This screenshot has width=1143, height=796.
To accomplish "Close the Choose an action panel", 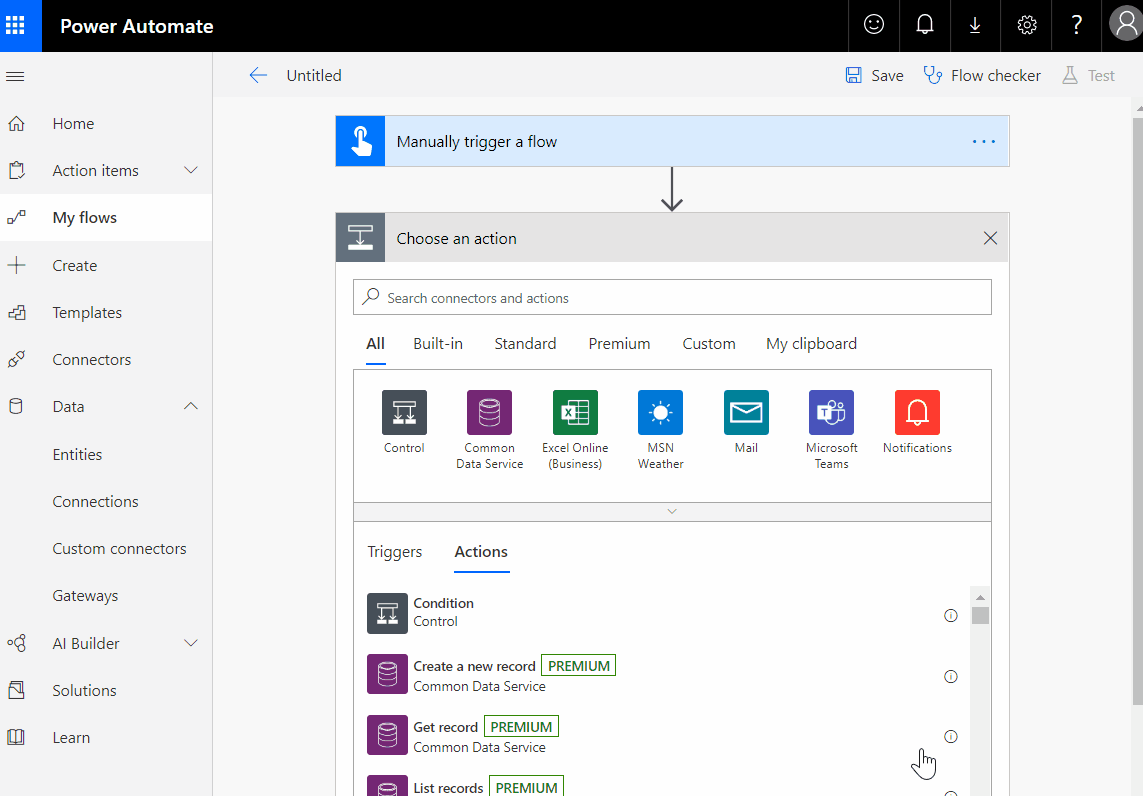I will [x=990, y=238].
